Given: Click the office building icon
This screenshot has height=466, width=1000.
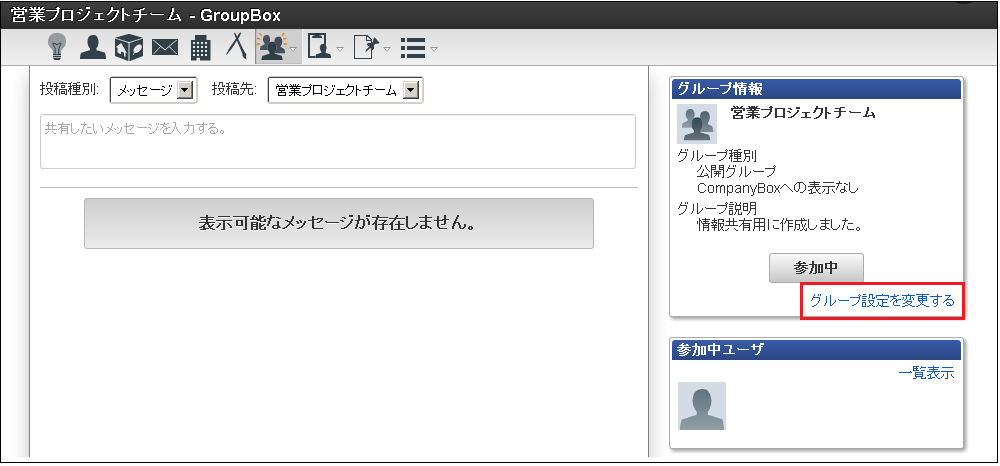Looking at the screenshot, I should 201,48.
